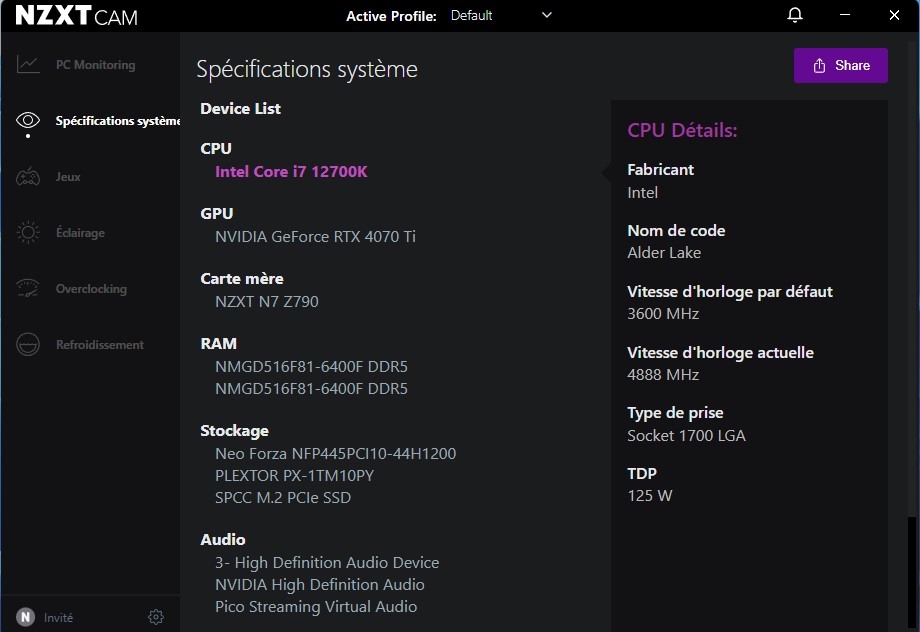This screenshot has width=920, height=632.
Task: Click the 125 W TDP value
Action: click(650, 496)
